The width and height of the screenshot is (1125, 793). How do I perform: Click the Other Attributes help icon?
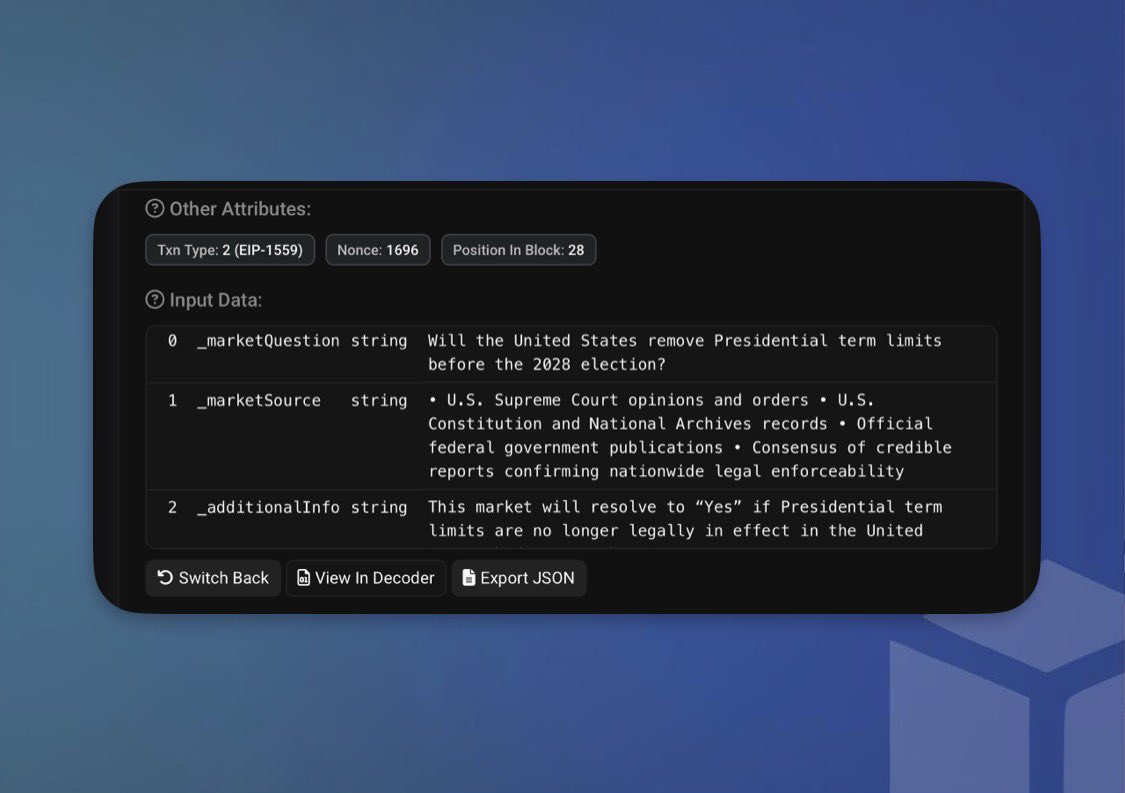[x=154, y=209]
